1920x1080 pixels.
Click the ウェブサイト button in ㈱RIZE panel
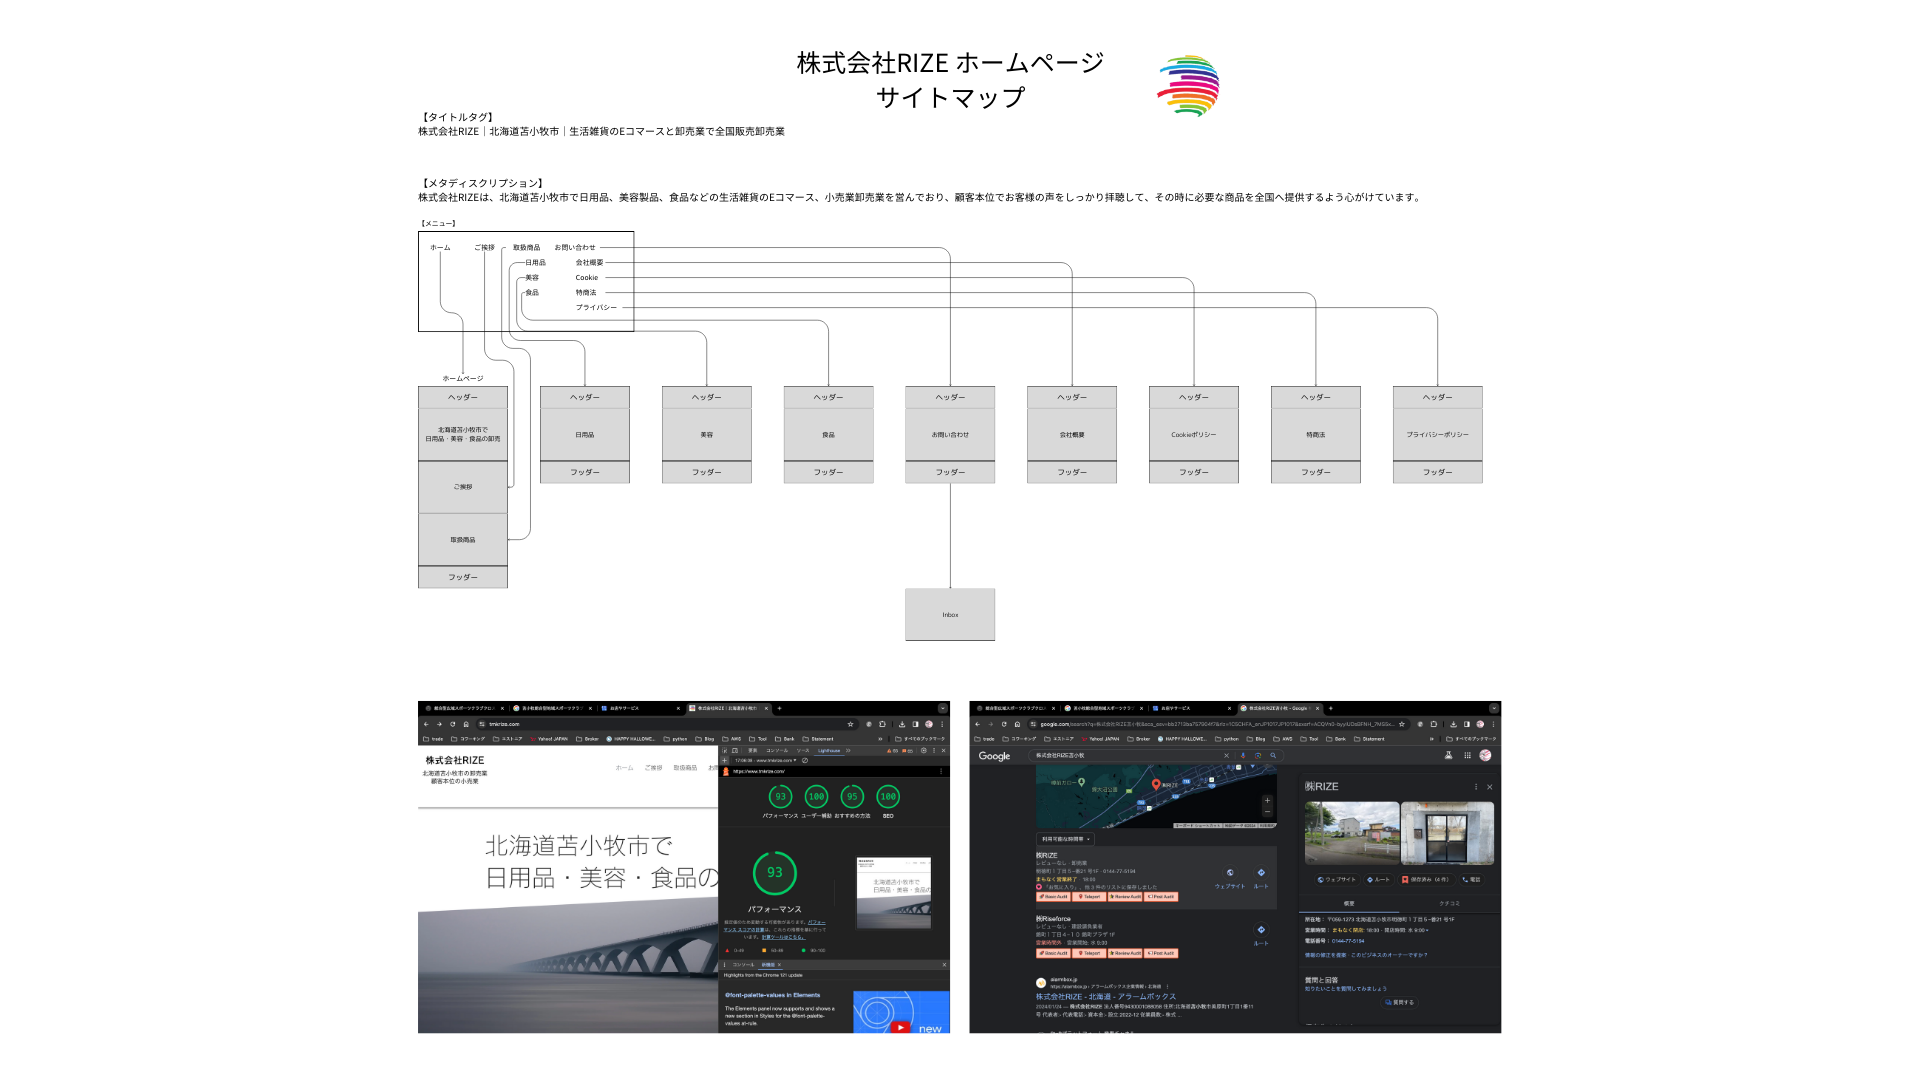tap(1335, 880)
